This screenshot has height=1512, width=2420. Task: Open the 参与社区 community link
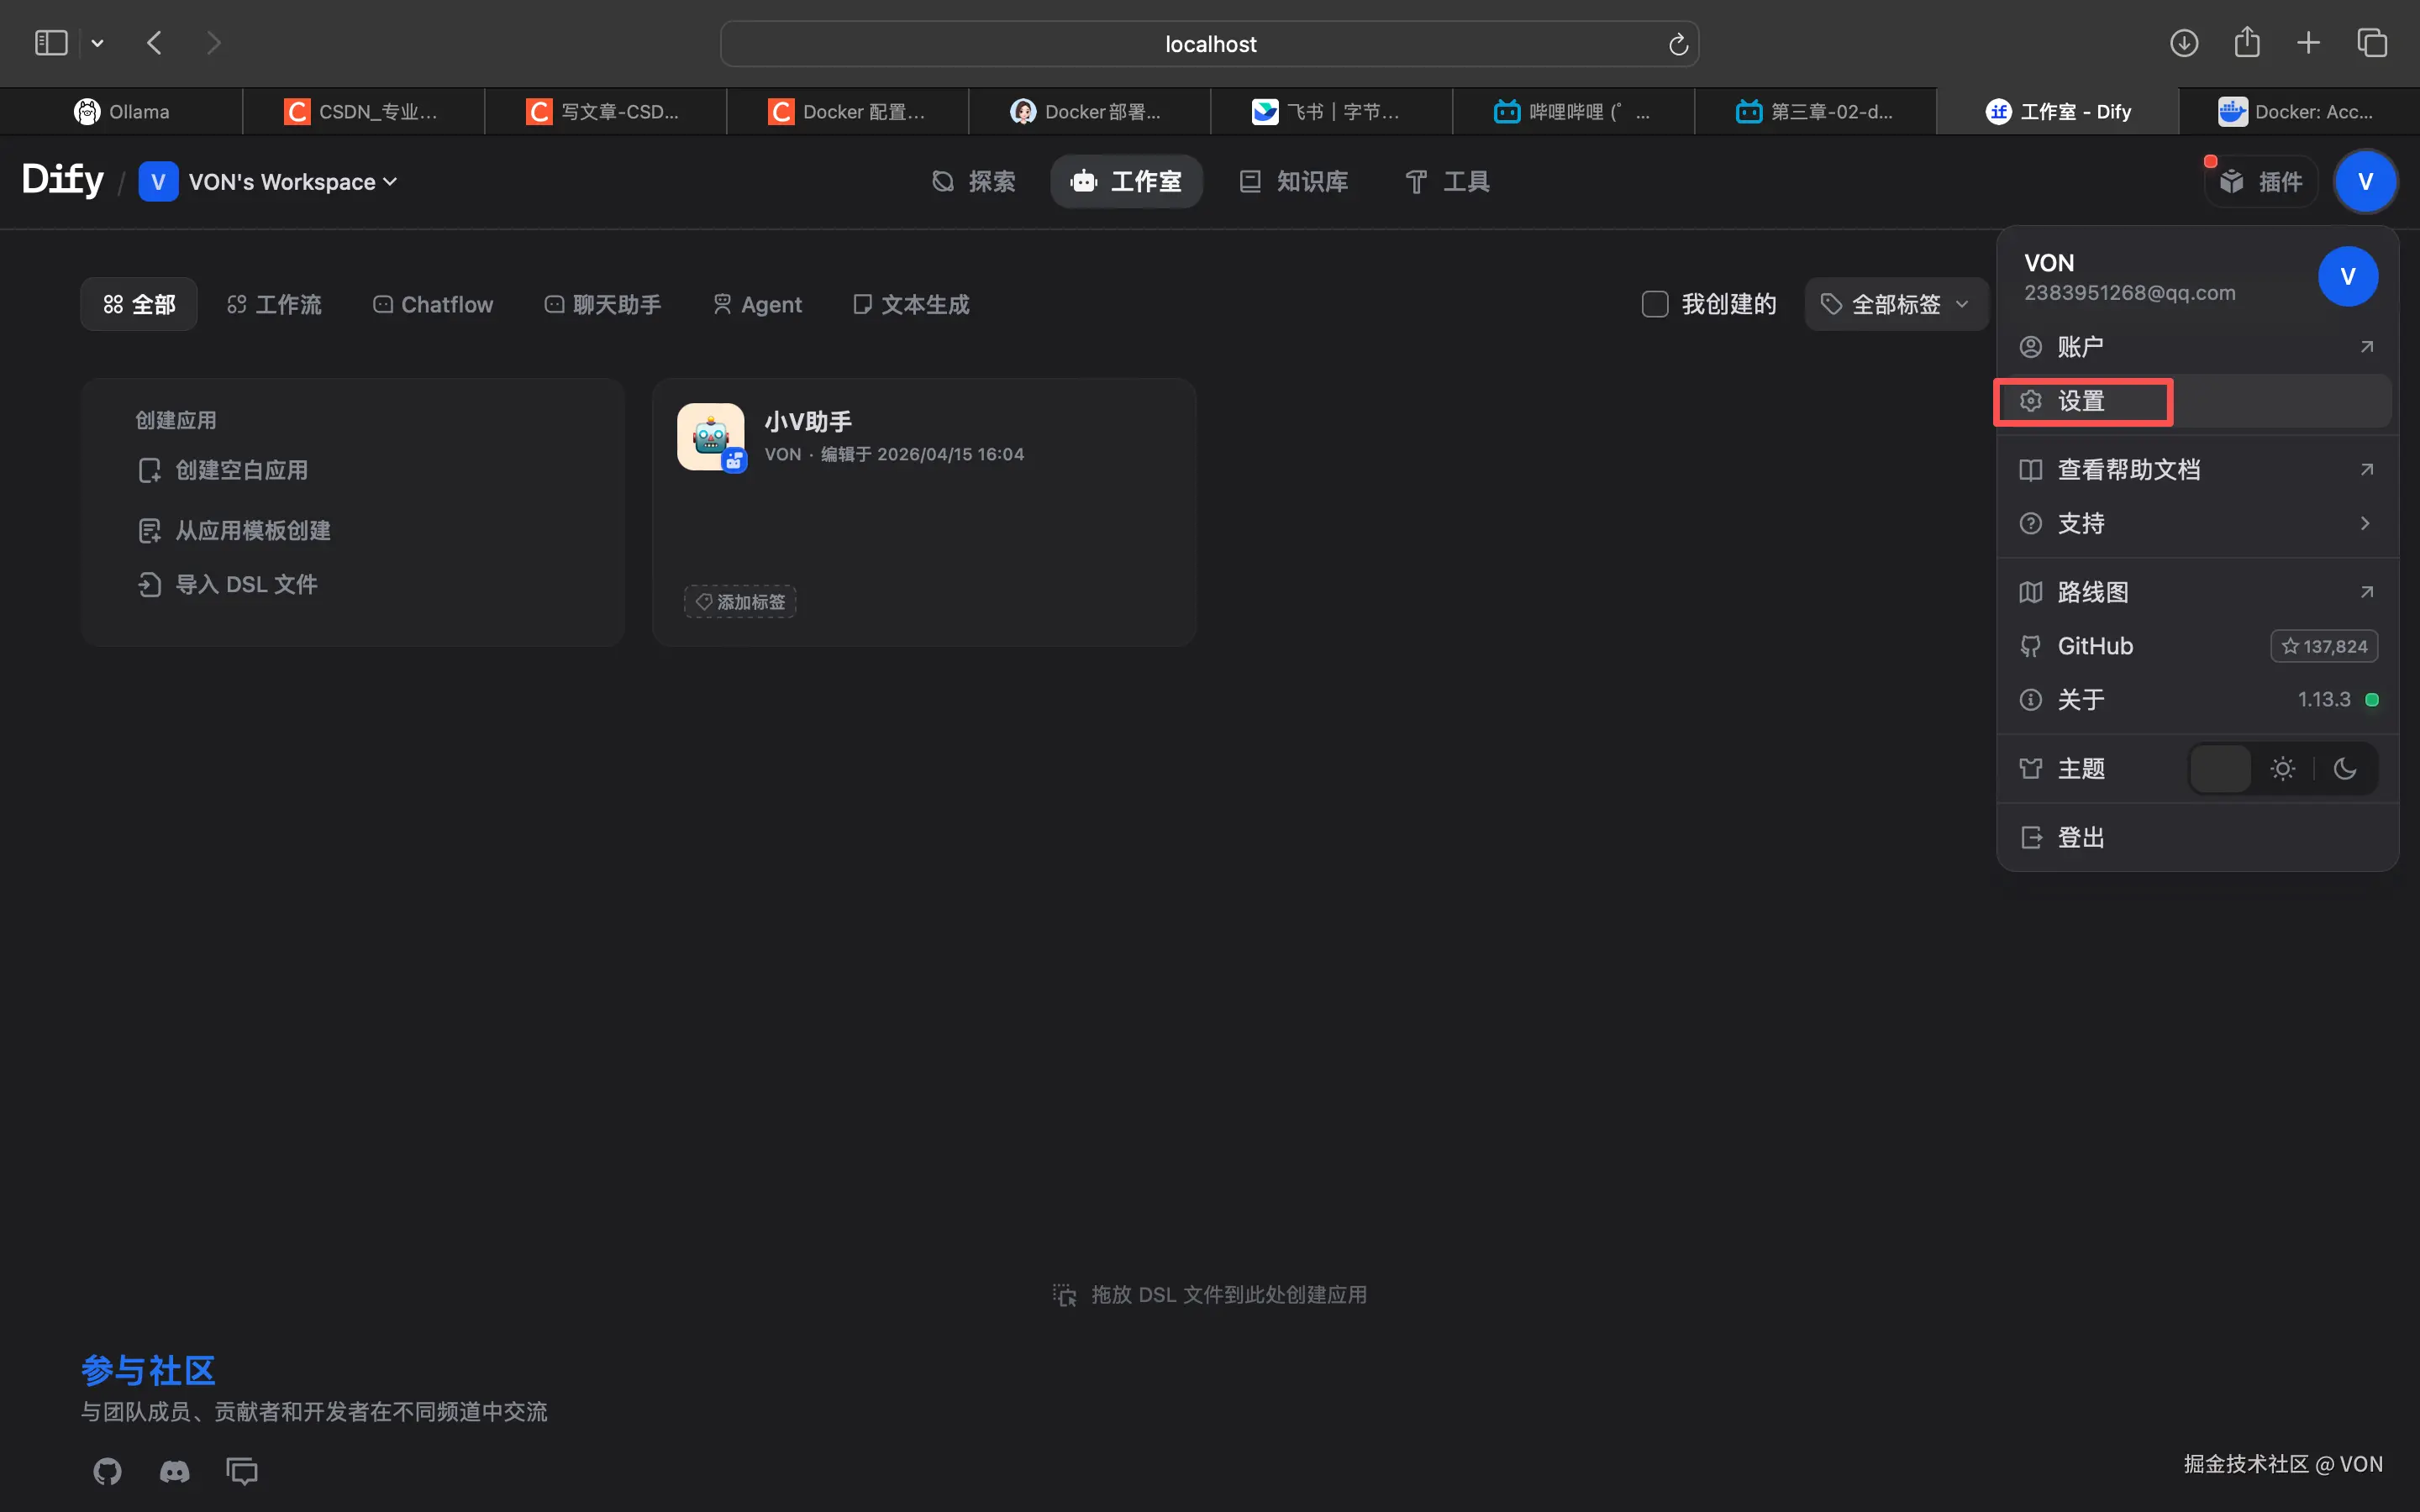[x=147, y=1369]
